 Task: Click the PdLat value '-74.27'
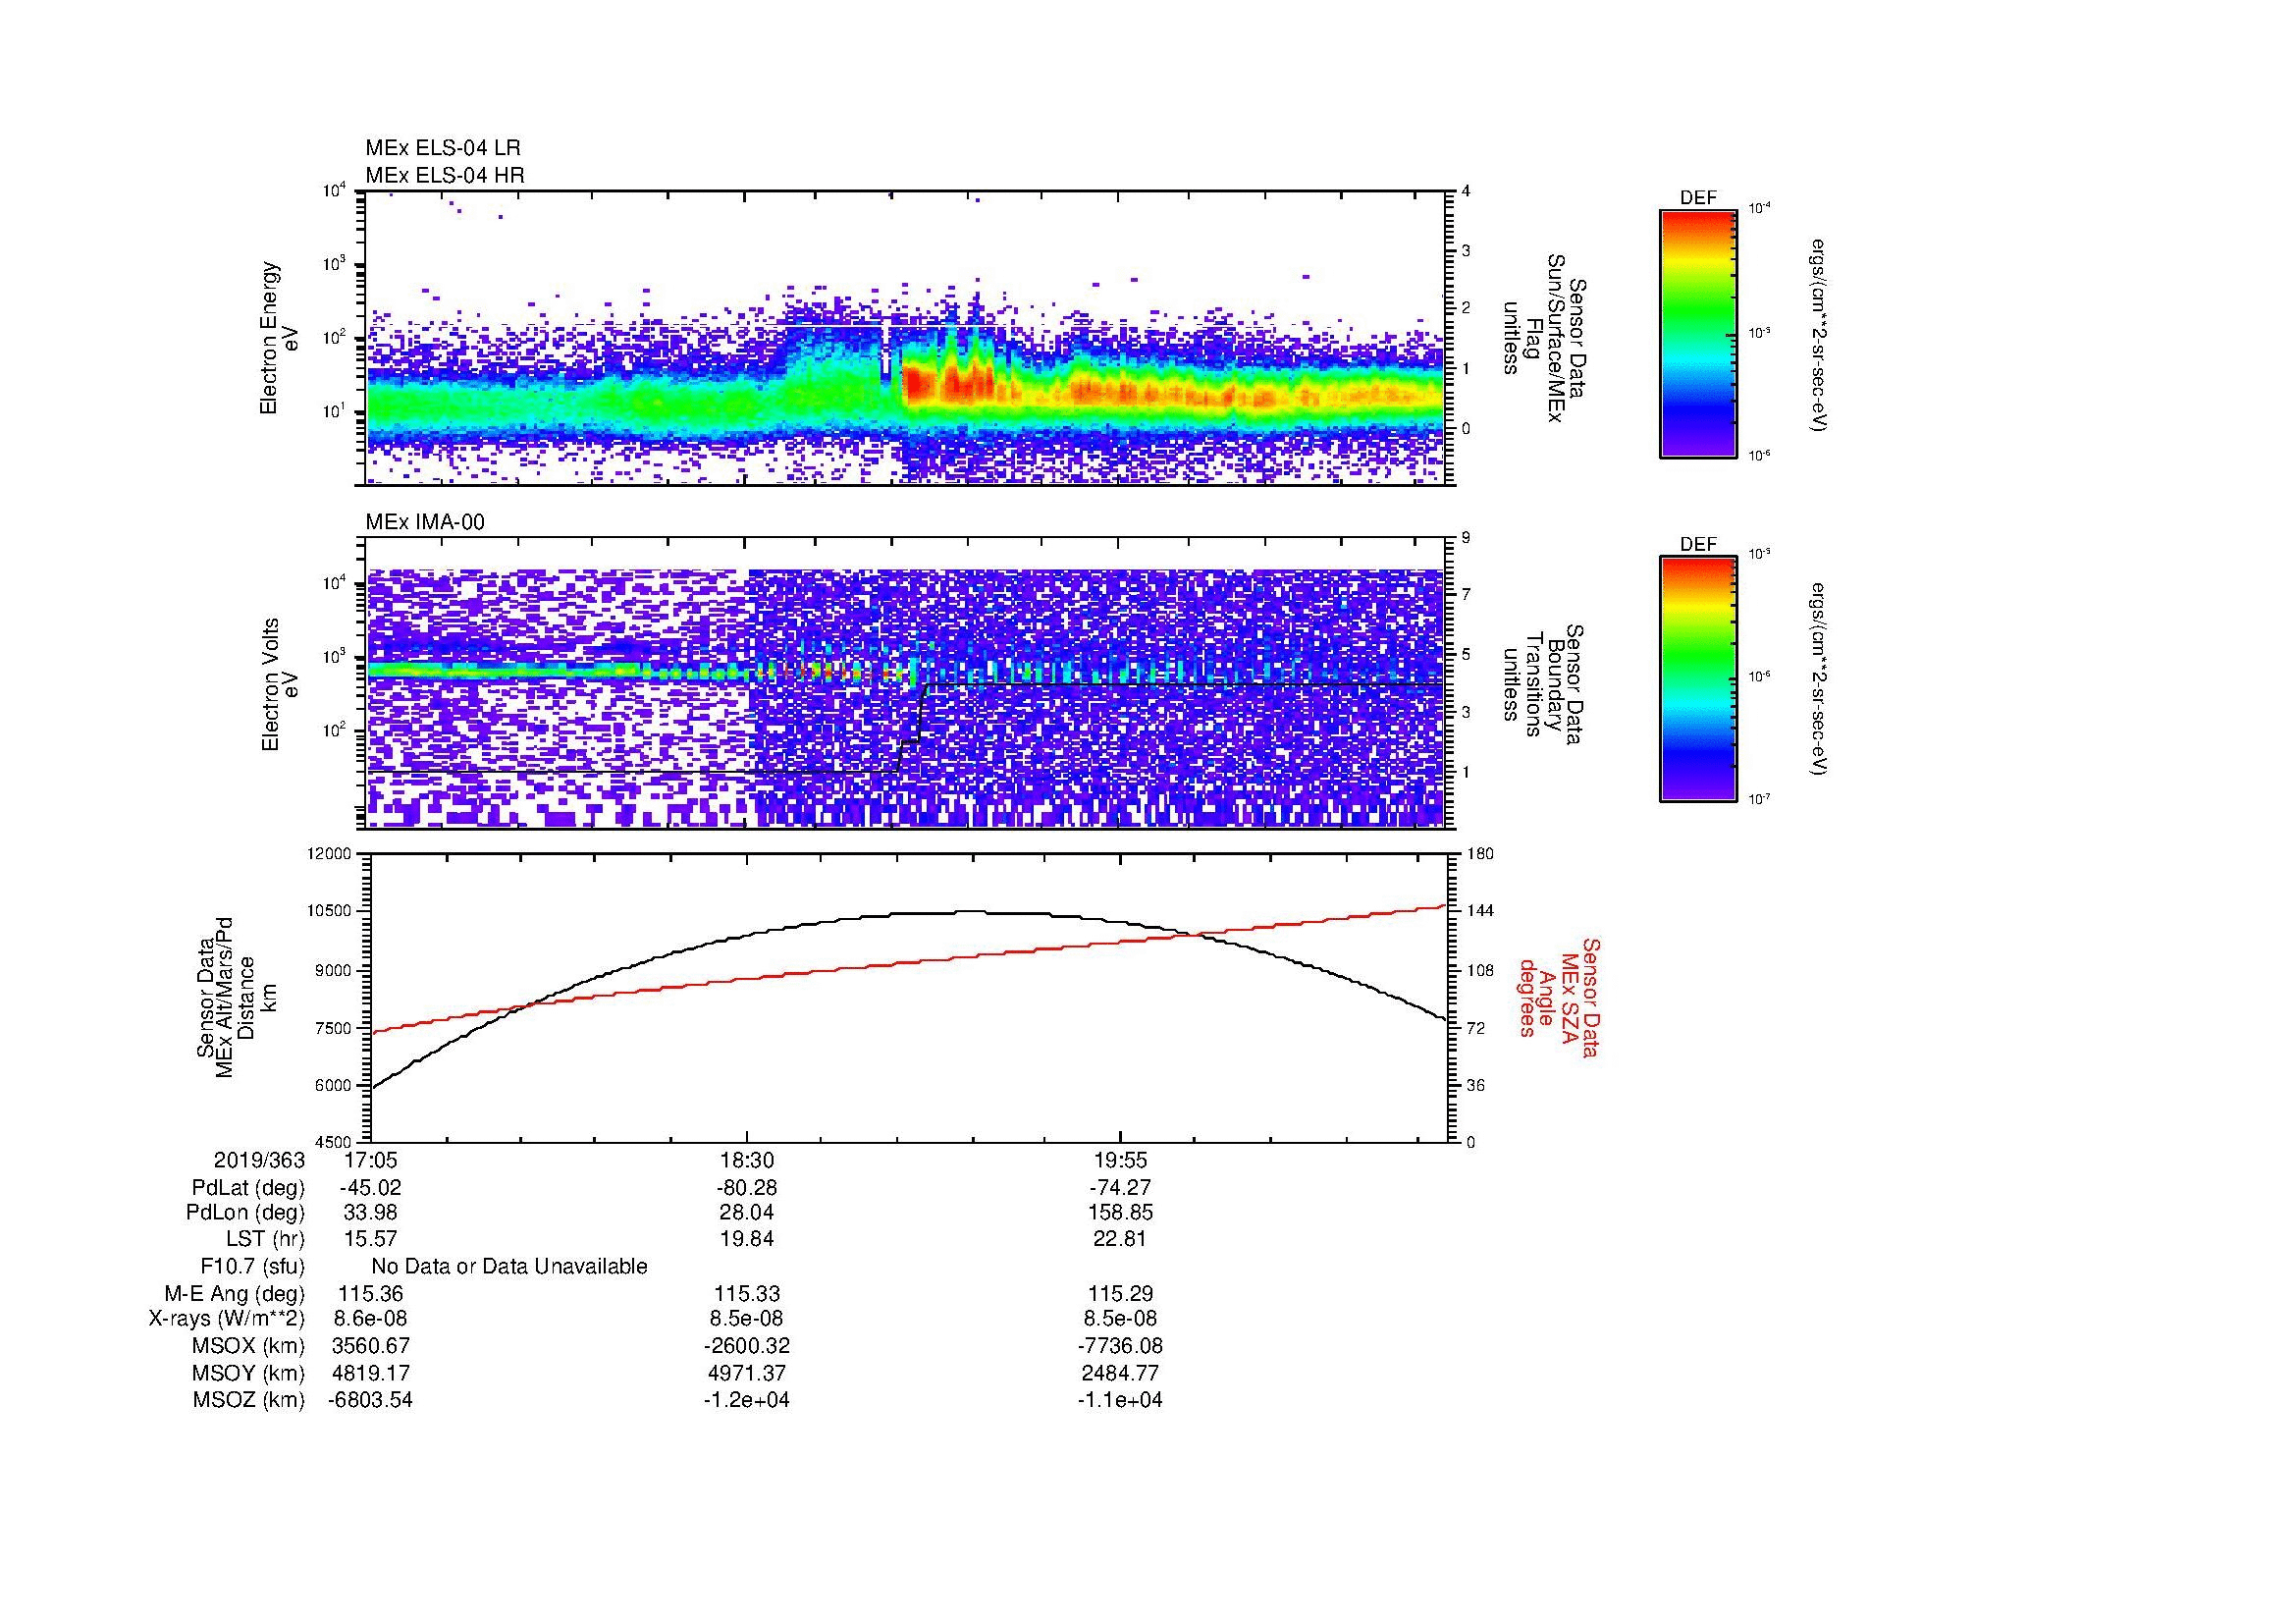pos(1121,1188)
